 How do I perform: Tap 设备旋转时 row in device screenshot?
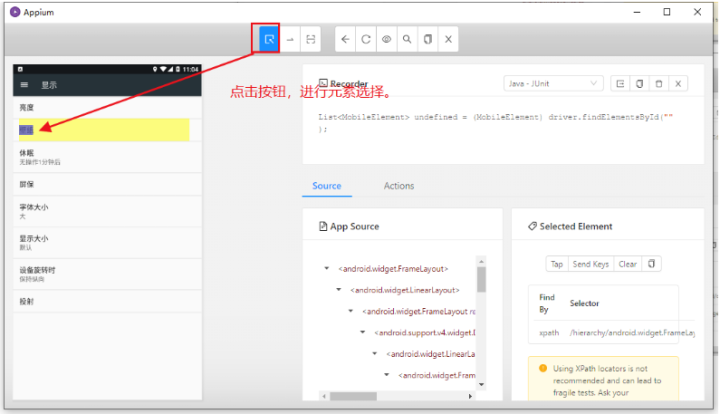click(107, 274)
